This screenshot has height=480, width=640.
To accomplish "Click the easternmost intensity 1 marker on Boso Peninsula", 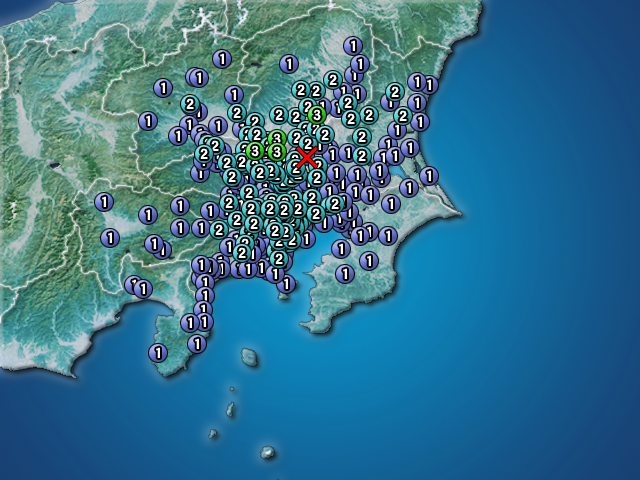I will coord(389,236).
